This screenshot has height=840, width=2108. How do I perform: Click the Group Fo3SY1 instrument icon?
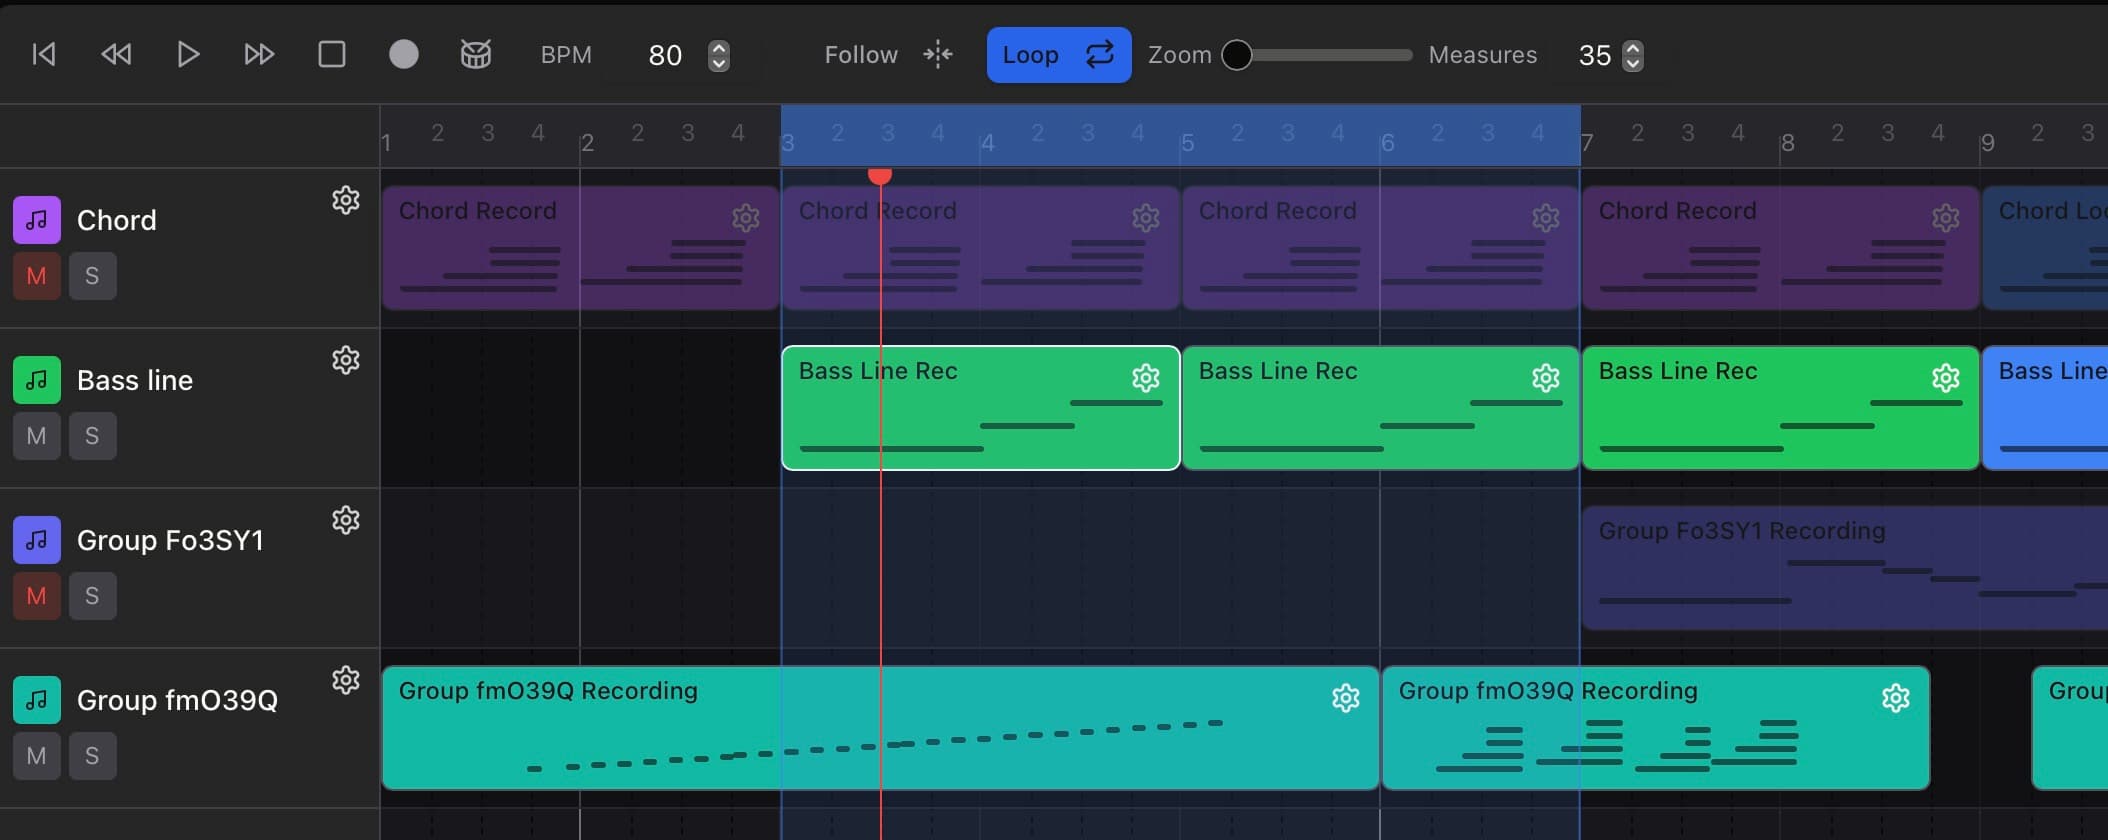[x=37, y=540]
